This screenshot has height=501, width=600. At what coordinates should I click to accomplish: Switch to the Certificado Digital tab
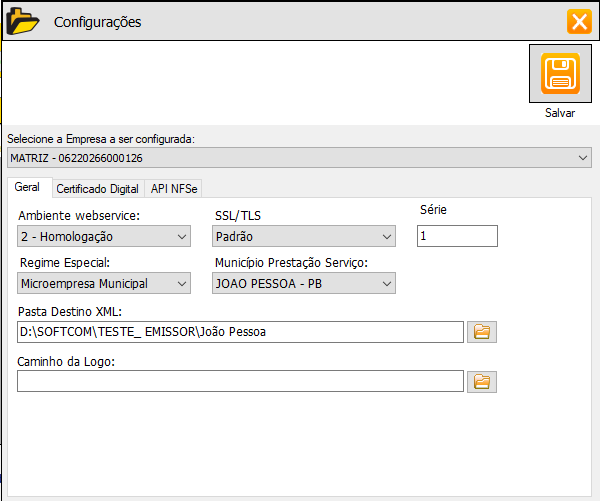pyautogui.click(x=97, y=188)
